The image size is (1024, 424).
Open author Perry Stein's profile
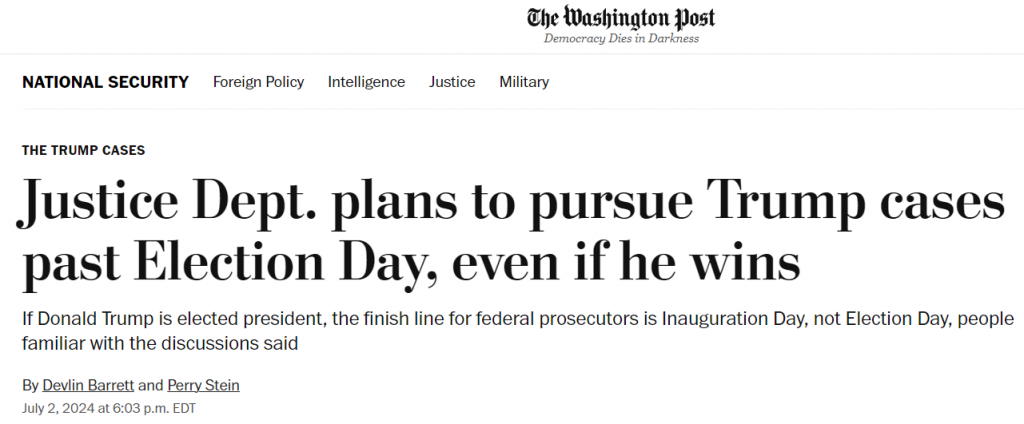pos(203,385)
